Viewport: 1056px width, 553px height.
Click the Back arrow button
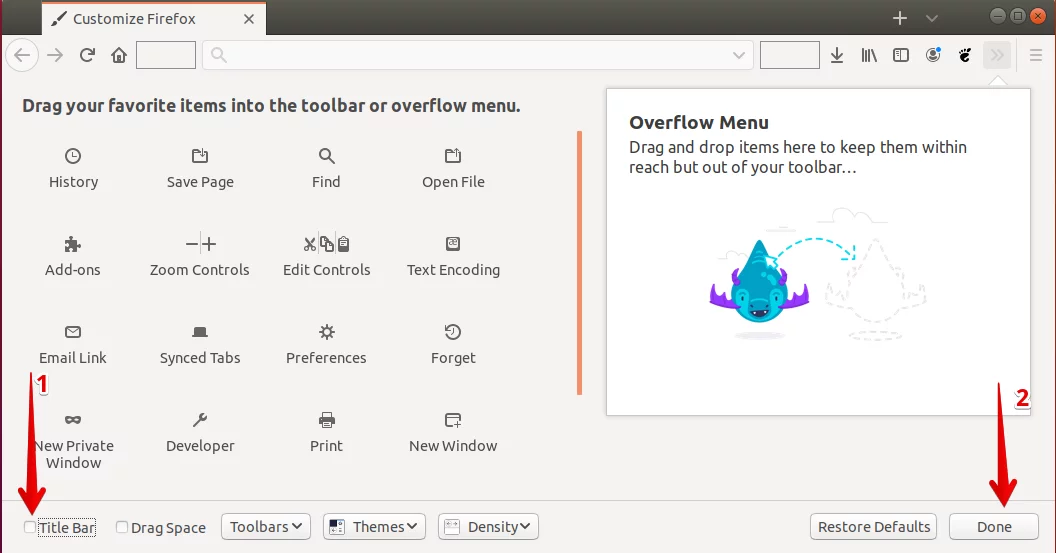(x=22, y=55)
